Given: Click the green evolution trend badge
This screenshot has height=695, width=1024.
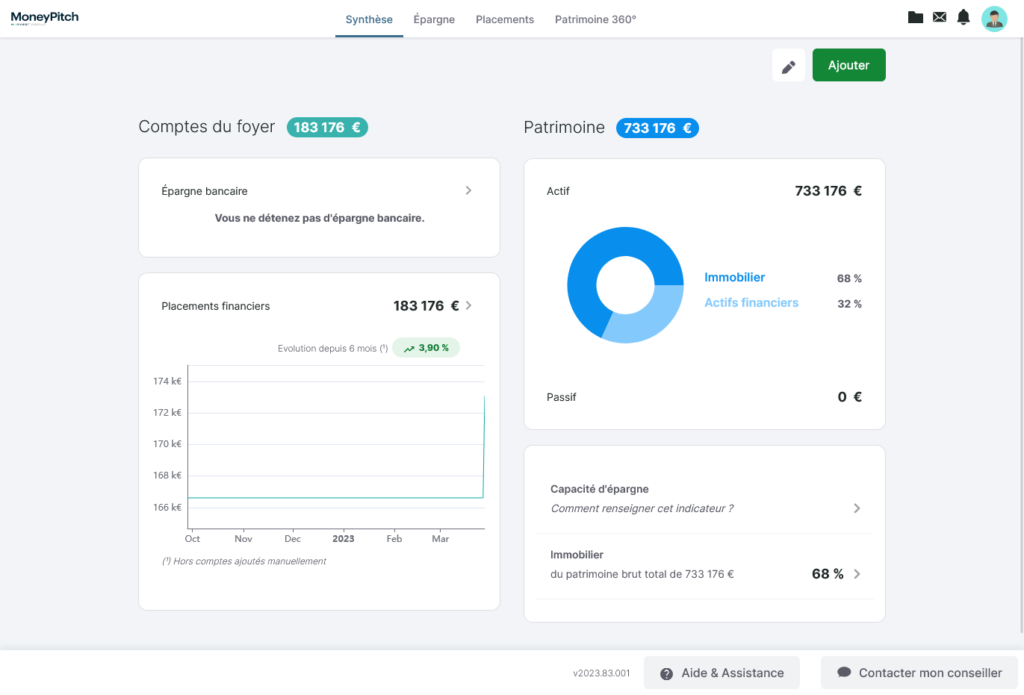Looking at the screenshot, I should coord(426,348).
